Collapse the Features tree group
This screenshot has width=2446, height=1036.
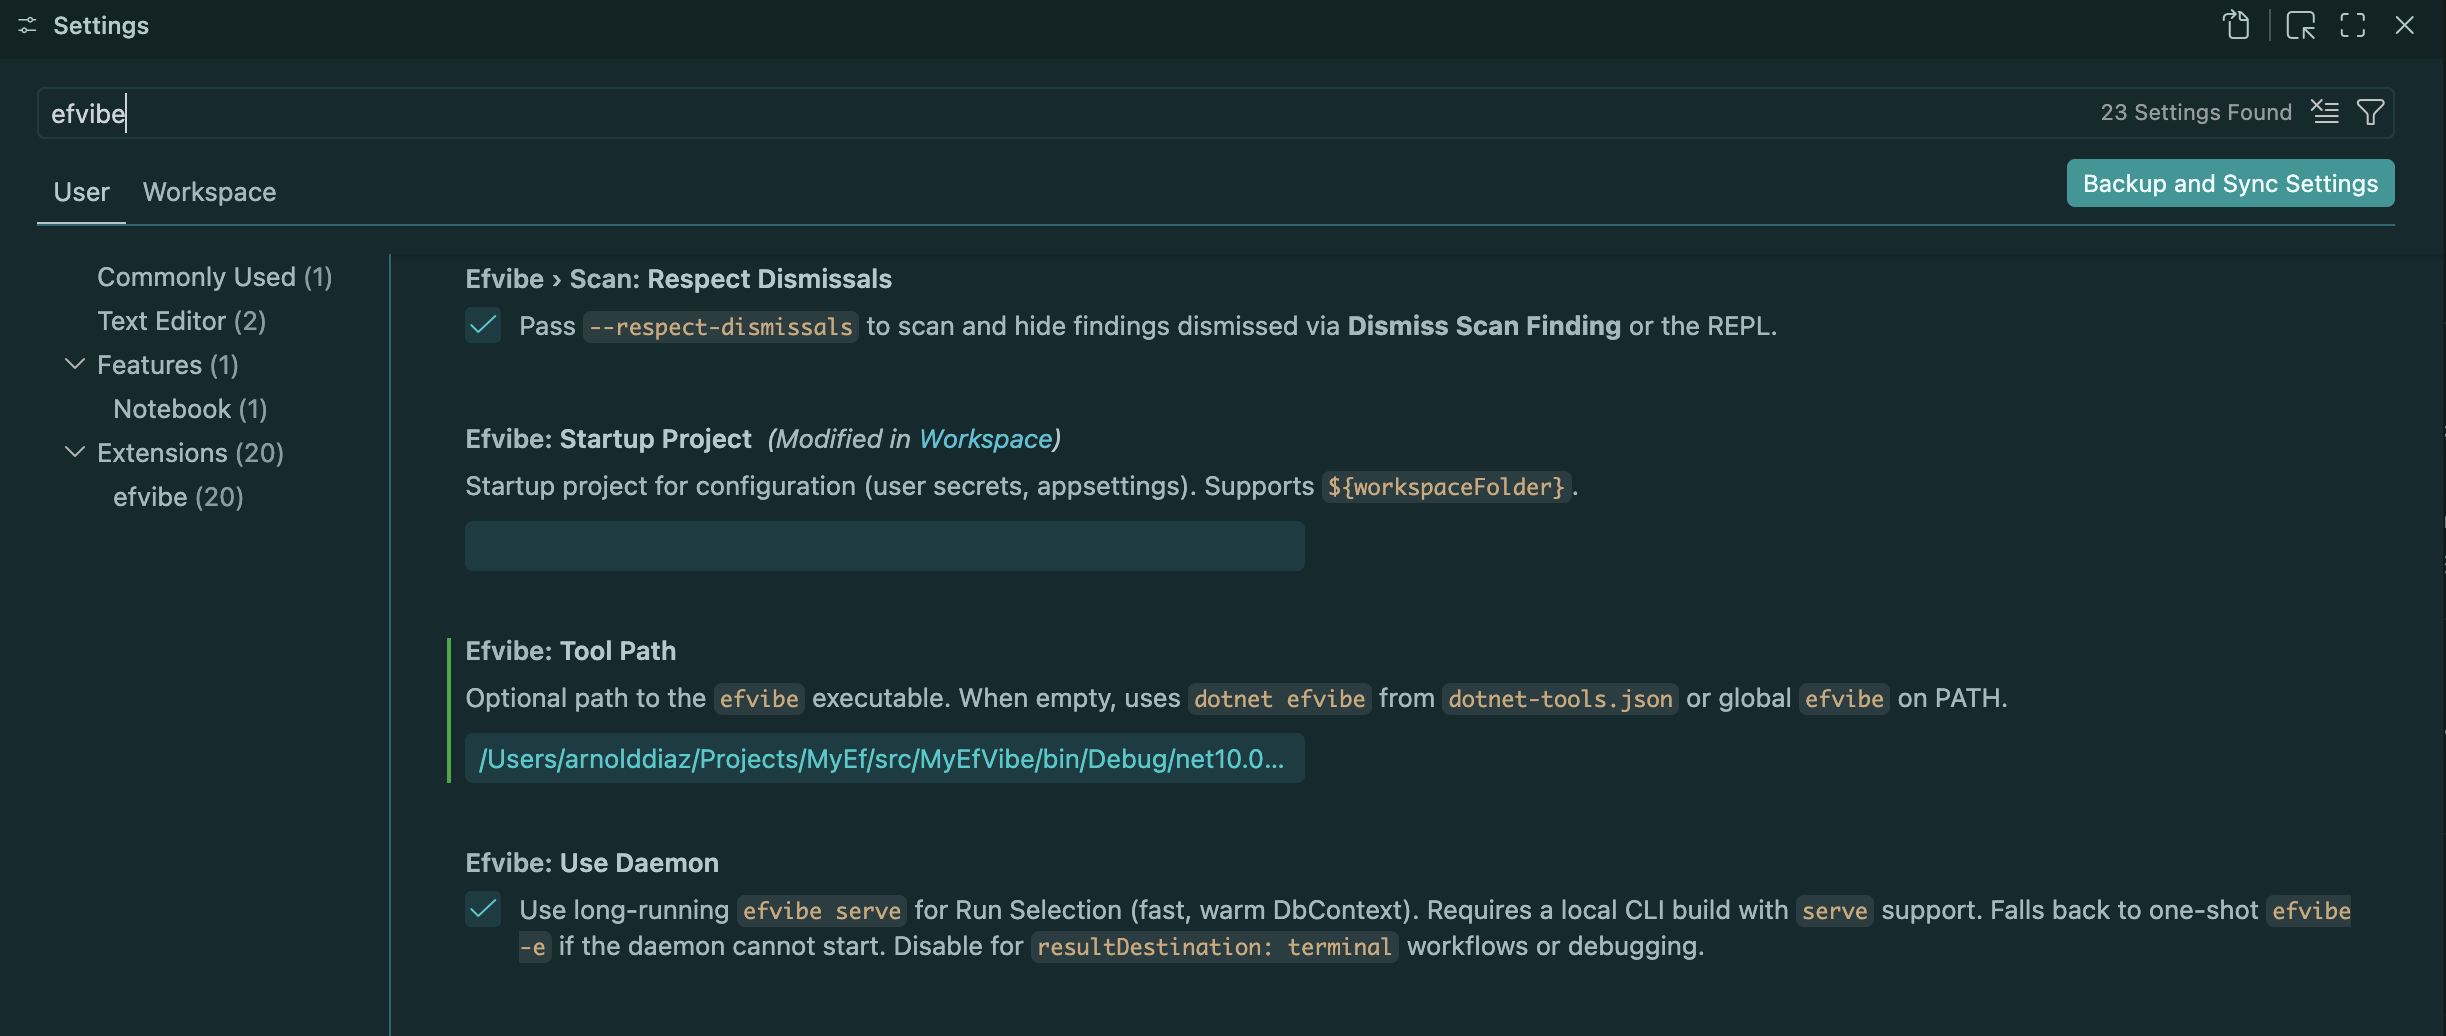(74, 364)
